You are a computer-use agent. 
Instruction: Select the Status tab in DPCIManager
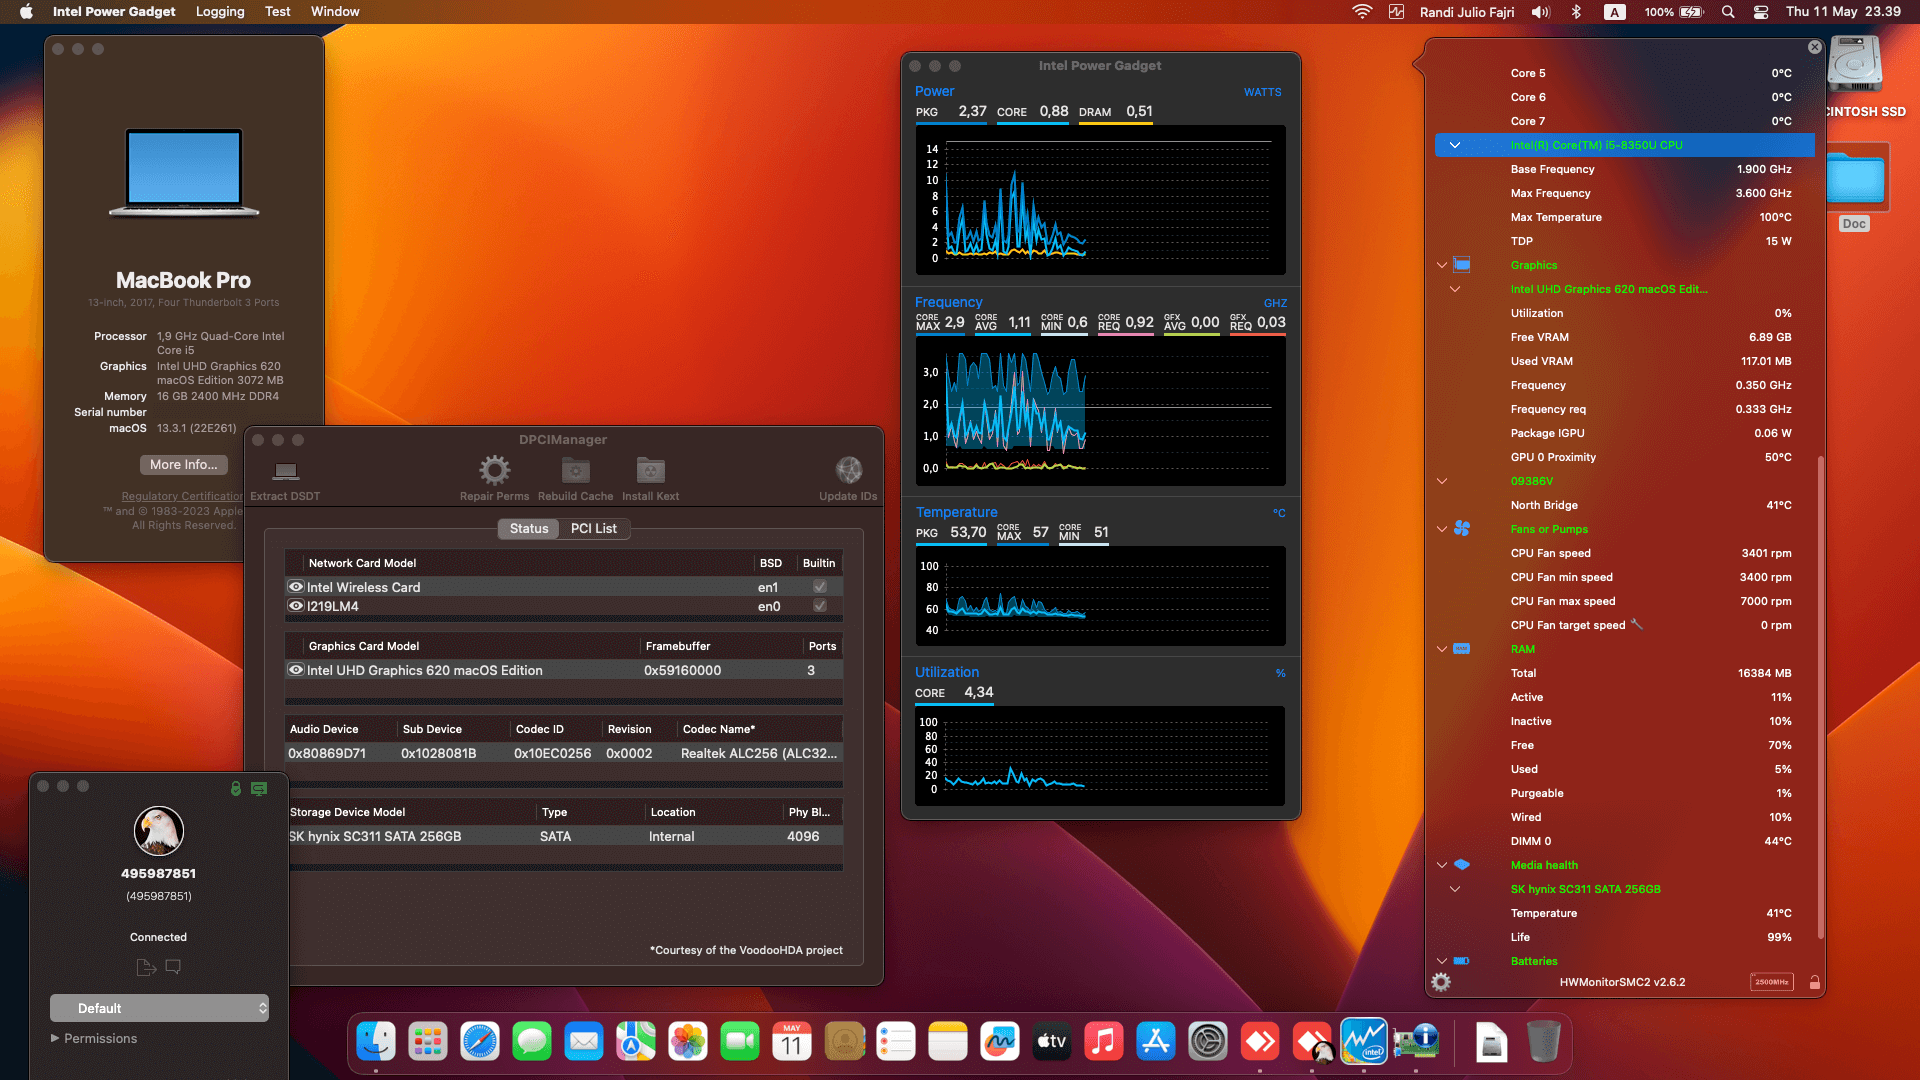point(529,528)
